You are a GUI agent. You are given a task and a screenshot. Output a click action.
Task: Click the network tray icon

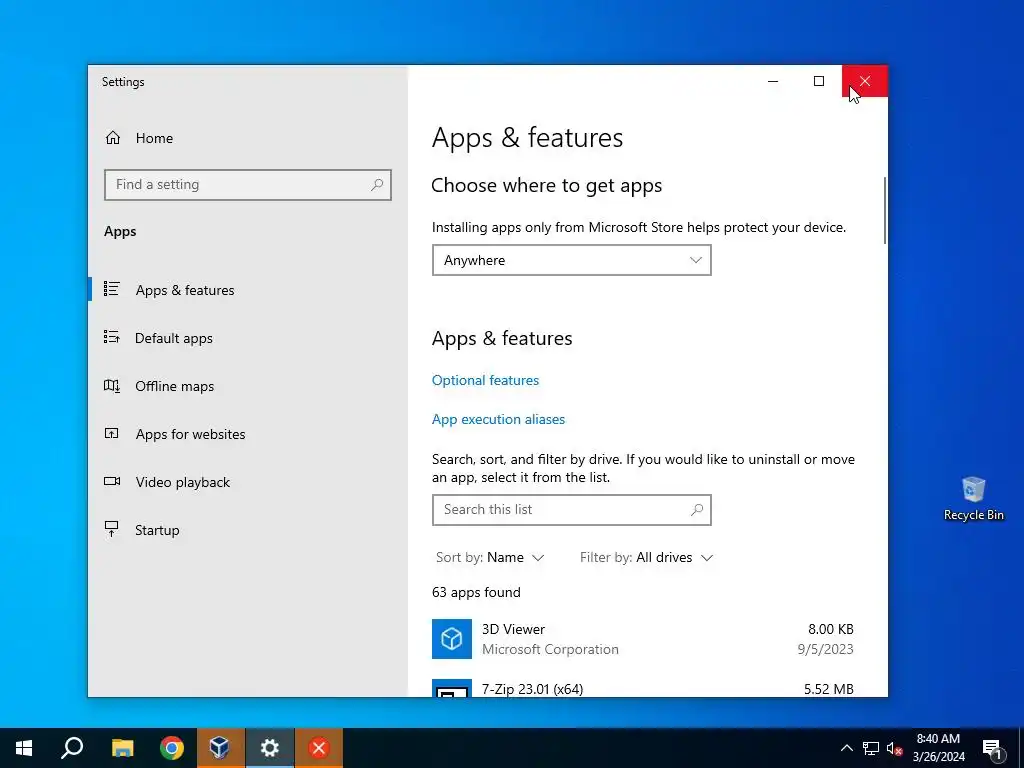click(x=871, y=748)
